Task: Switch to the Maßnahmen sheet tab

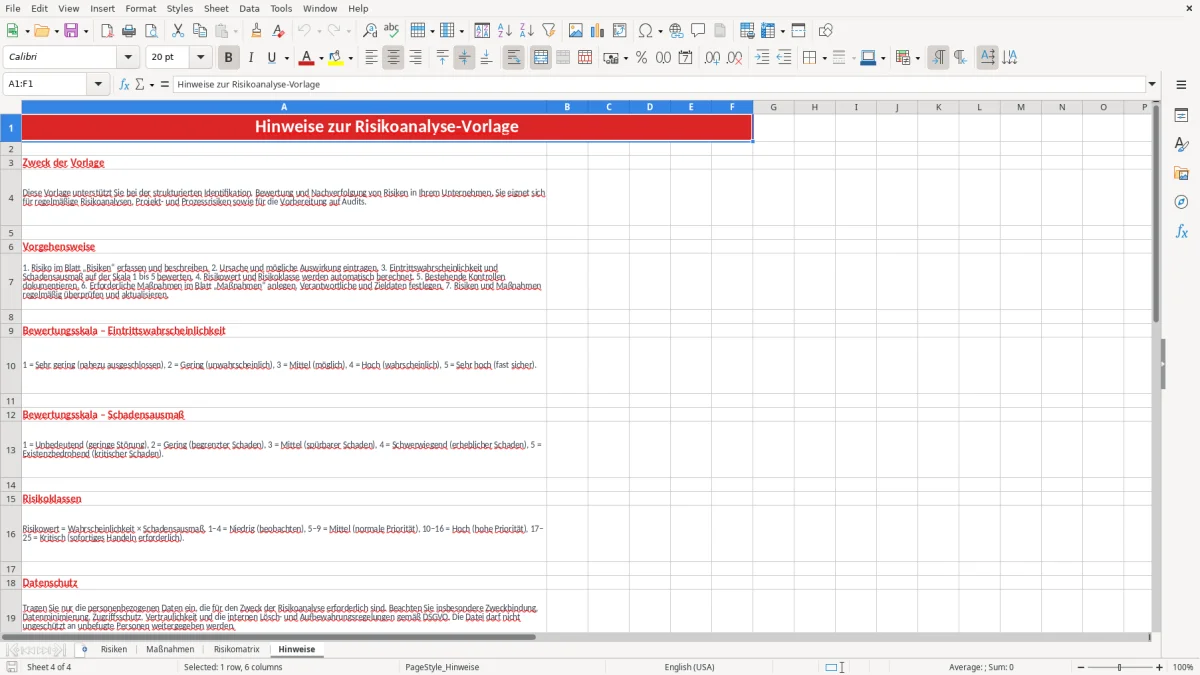Action: tap(170, 649)
